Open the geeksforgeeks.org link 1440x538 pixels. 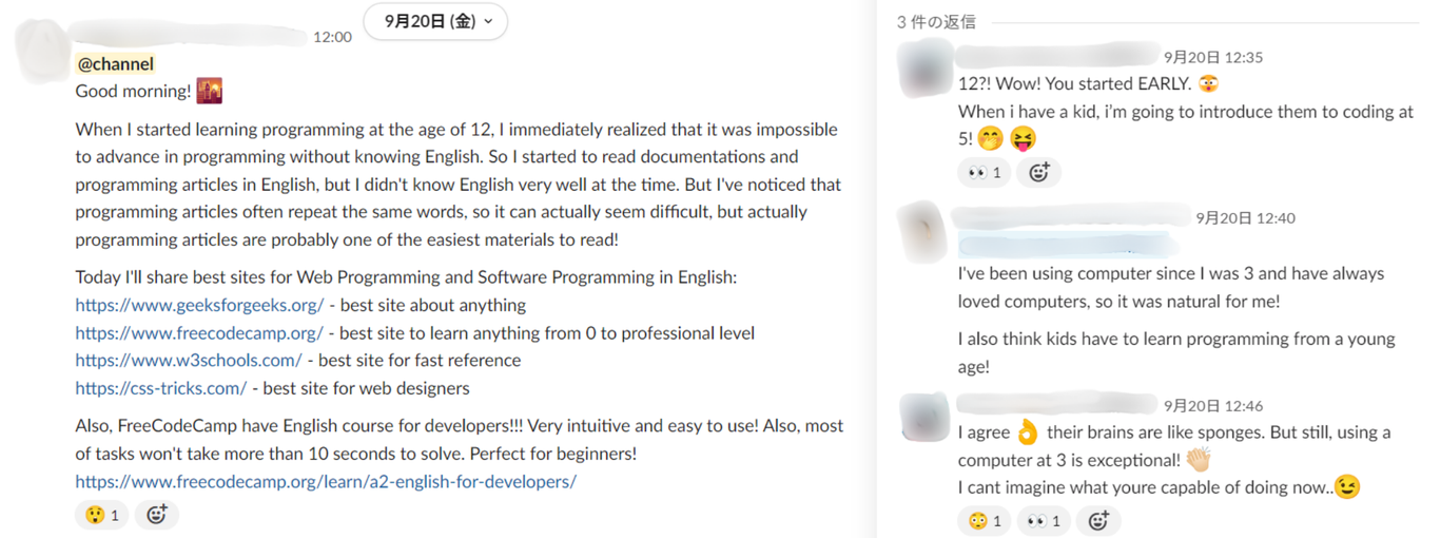[199, 305]
